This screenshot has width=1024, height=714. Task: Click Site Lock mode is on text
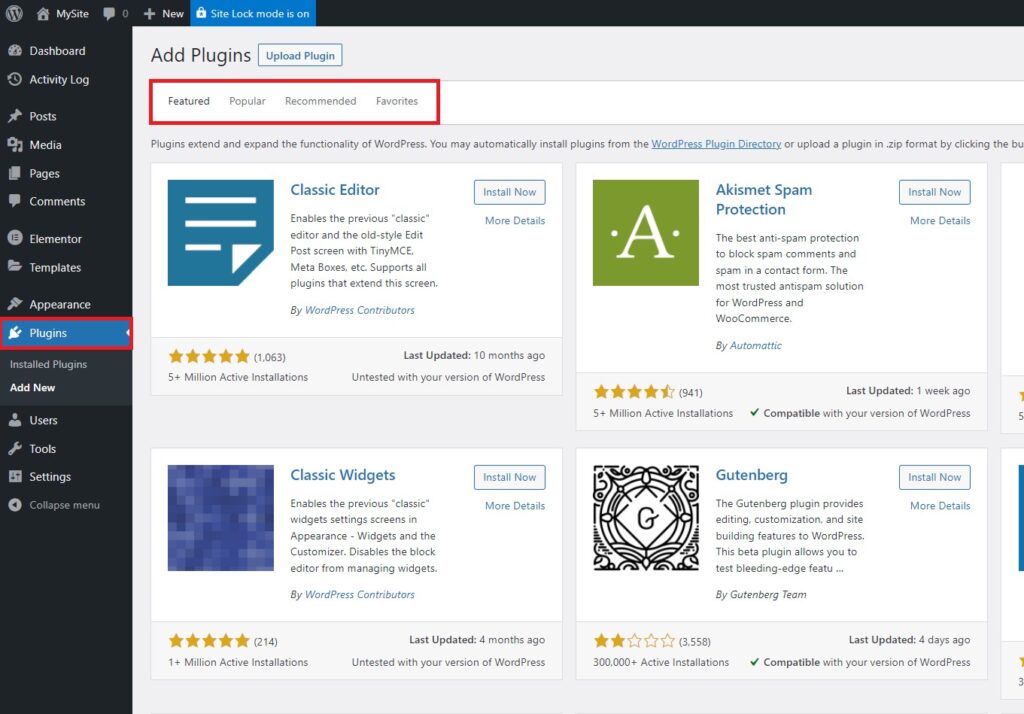260,14
